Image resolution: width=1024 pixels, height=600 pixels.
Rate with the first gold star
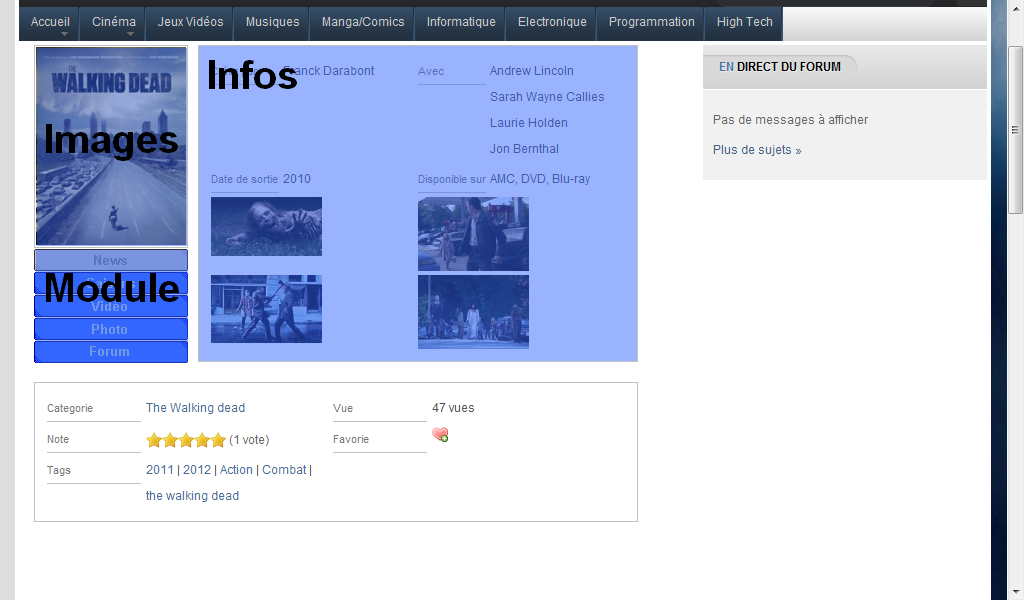click(154, 440)
